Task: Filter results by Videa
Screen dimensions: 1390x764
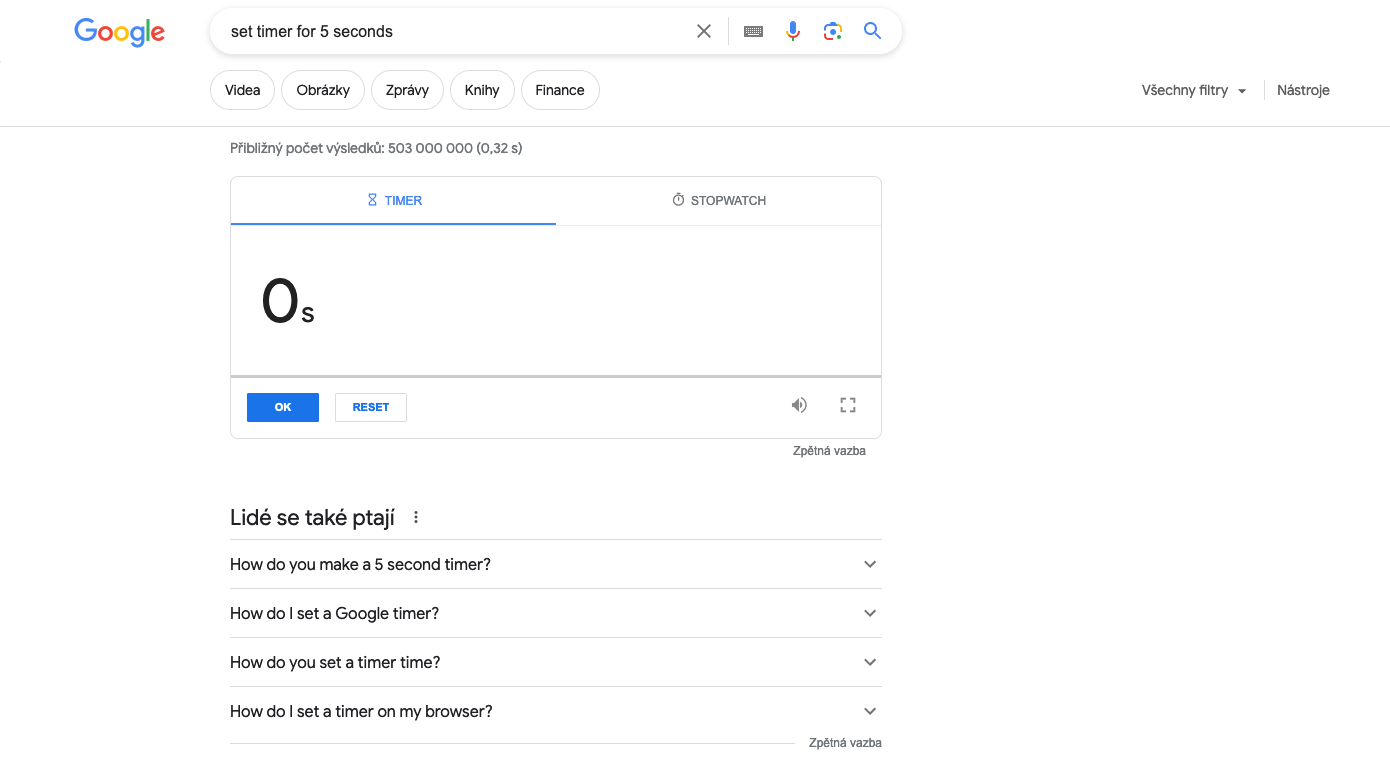Action: [x=242, y=90]
